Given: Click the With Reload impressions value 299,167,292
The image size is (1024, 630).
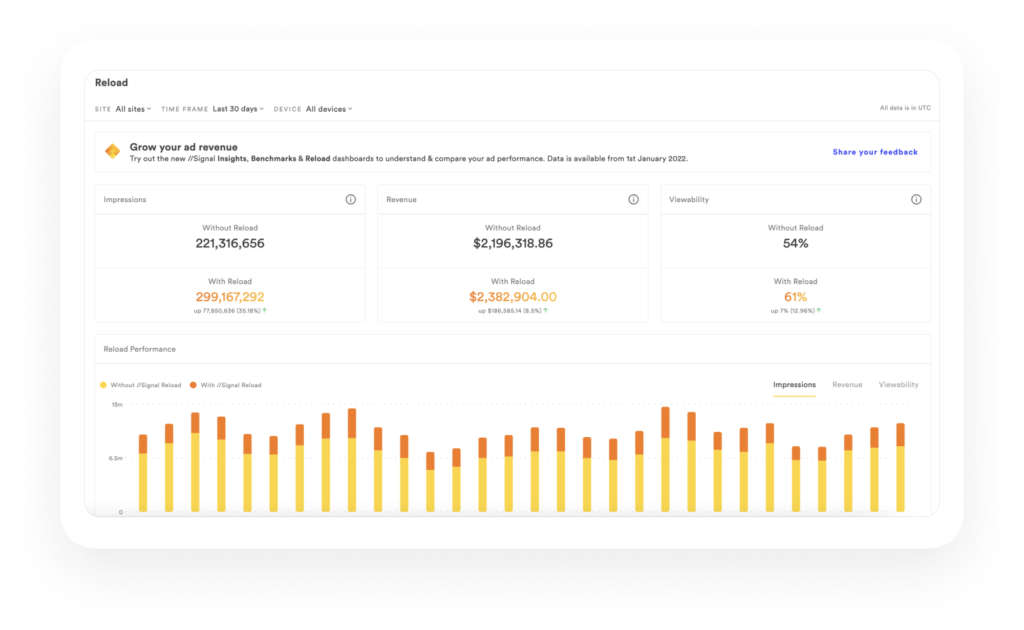Looking at the screenshot, I should point(229,296).
